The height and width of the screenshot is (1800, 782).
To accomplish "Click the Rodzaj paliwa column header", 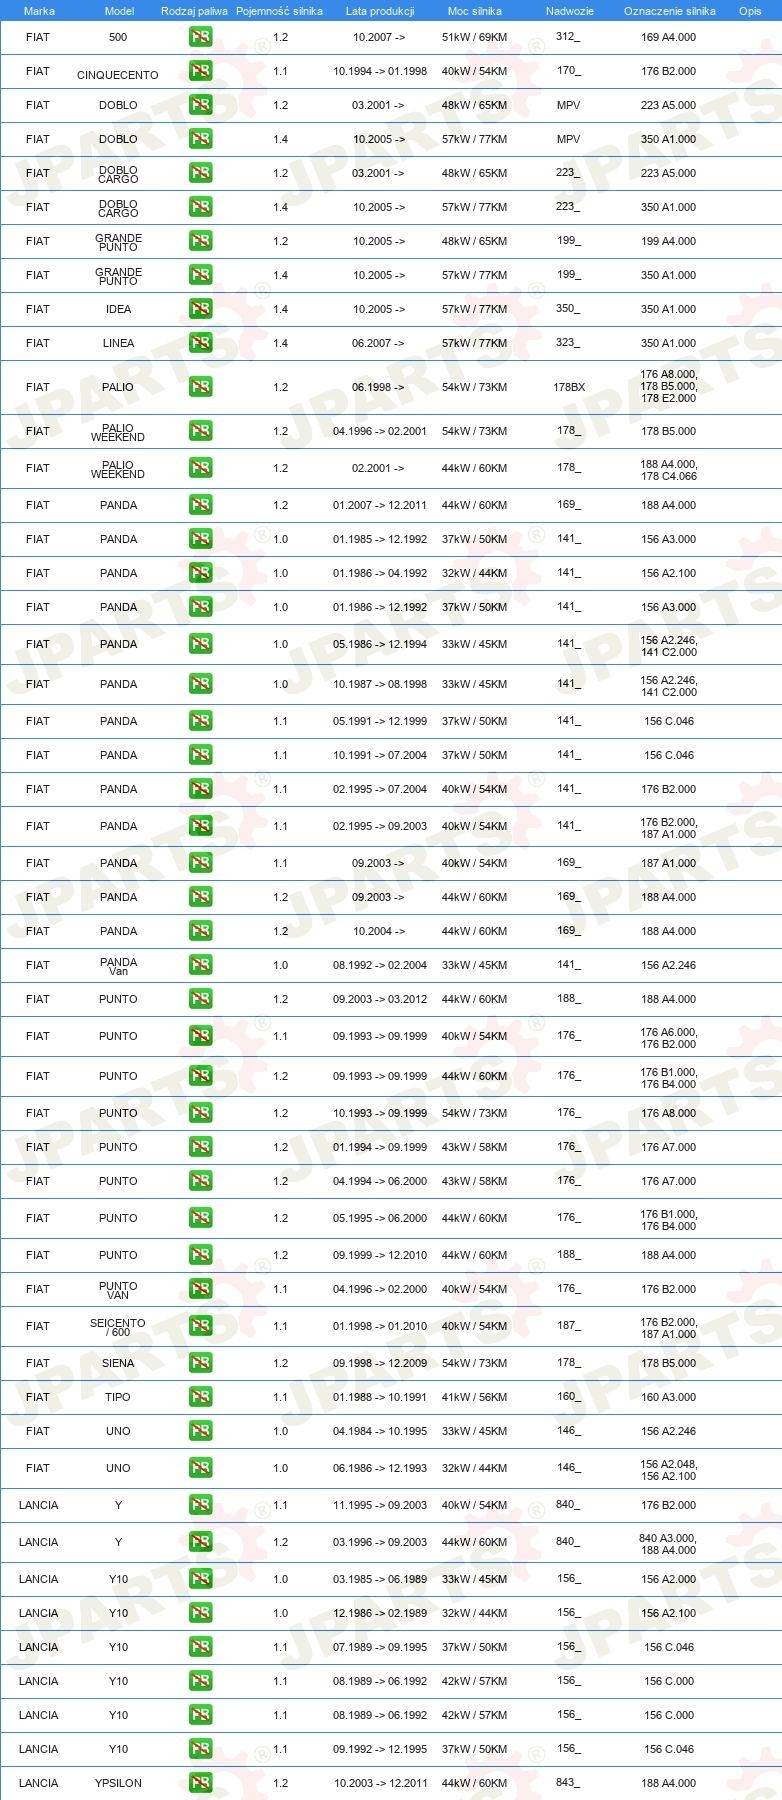I will pos(194,11).
